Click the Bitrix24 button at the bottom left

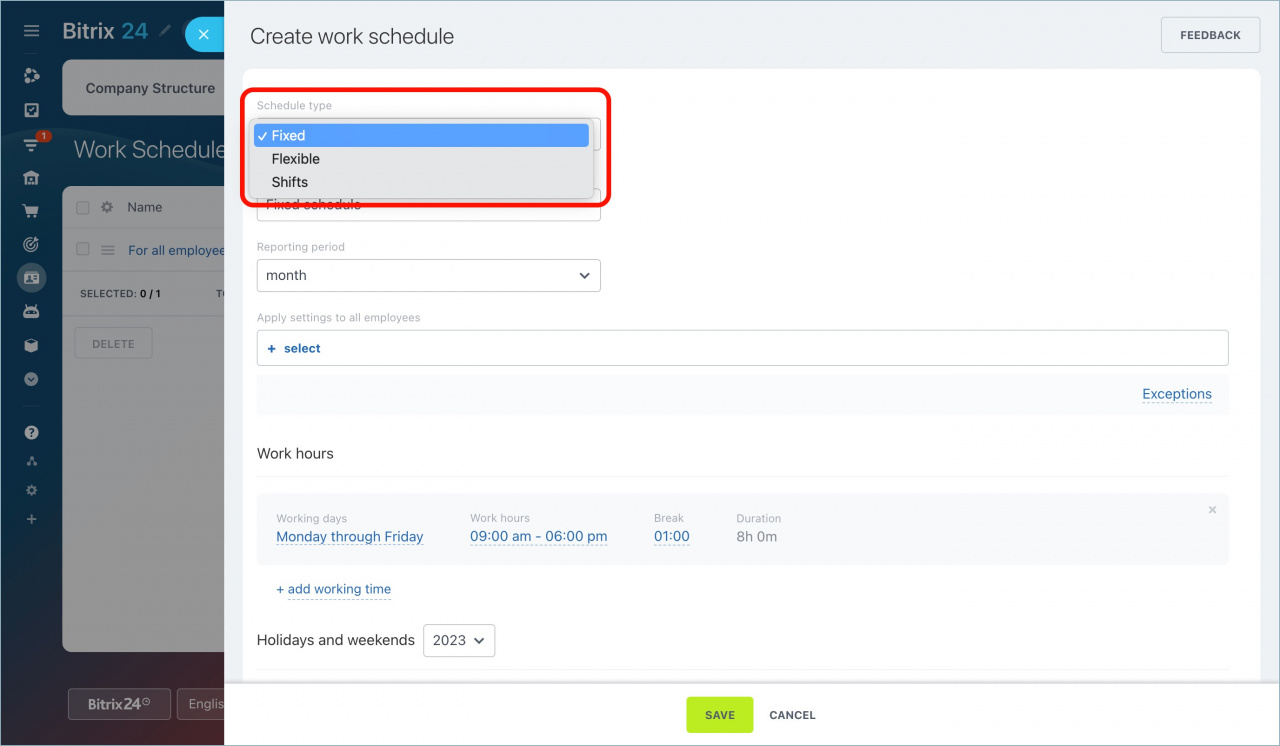pos(119,704)
